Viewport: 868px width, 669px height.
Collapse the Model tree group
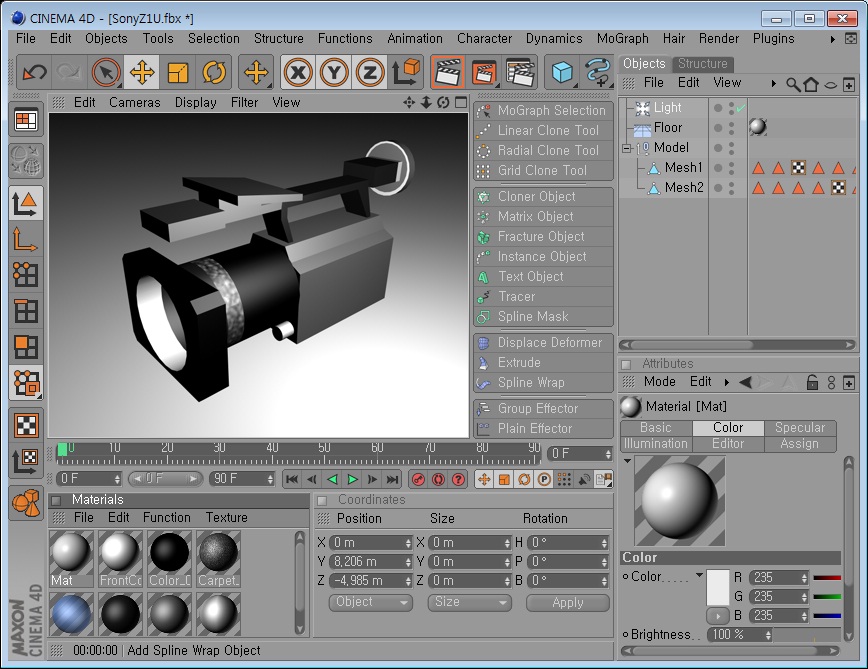pyautogui.click(x=626, y=148)
